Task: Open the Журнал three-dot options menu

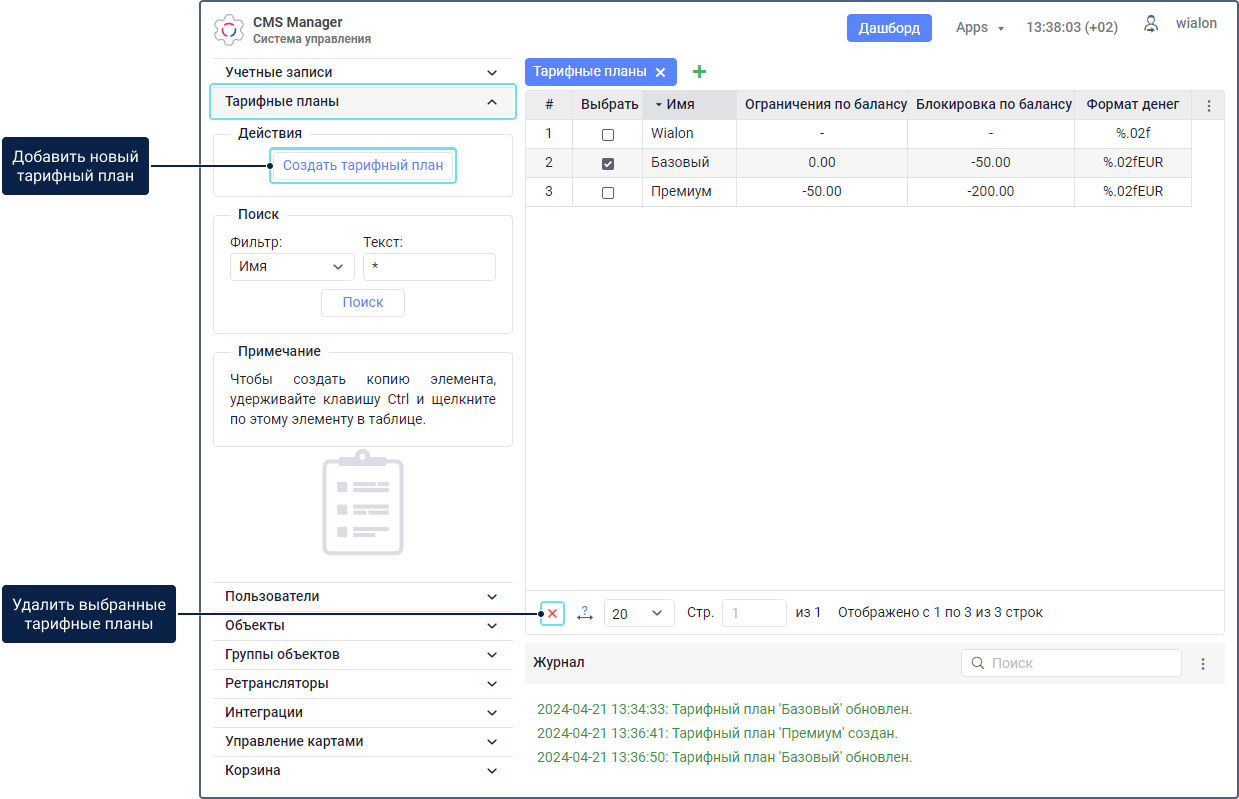Action: coord(1203,663)
